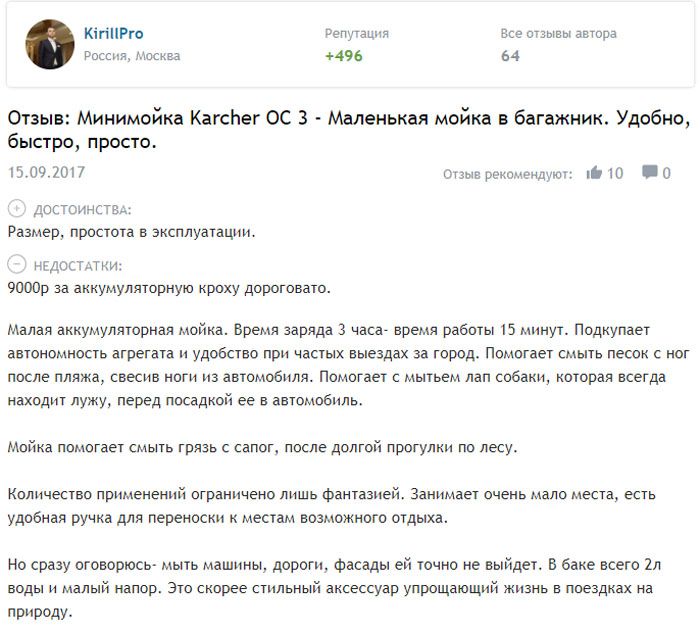This screenshot has height=633, width=700.
Task: Click the recommend count 10
Action: point(615,173)
